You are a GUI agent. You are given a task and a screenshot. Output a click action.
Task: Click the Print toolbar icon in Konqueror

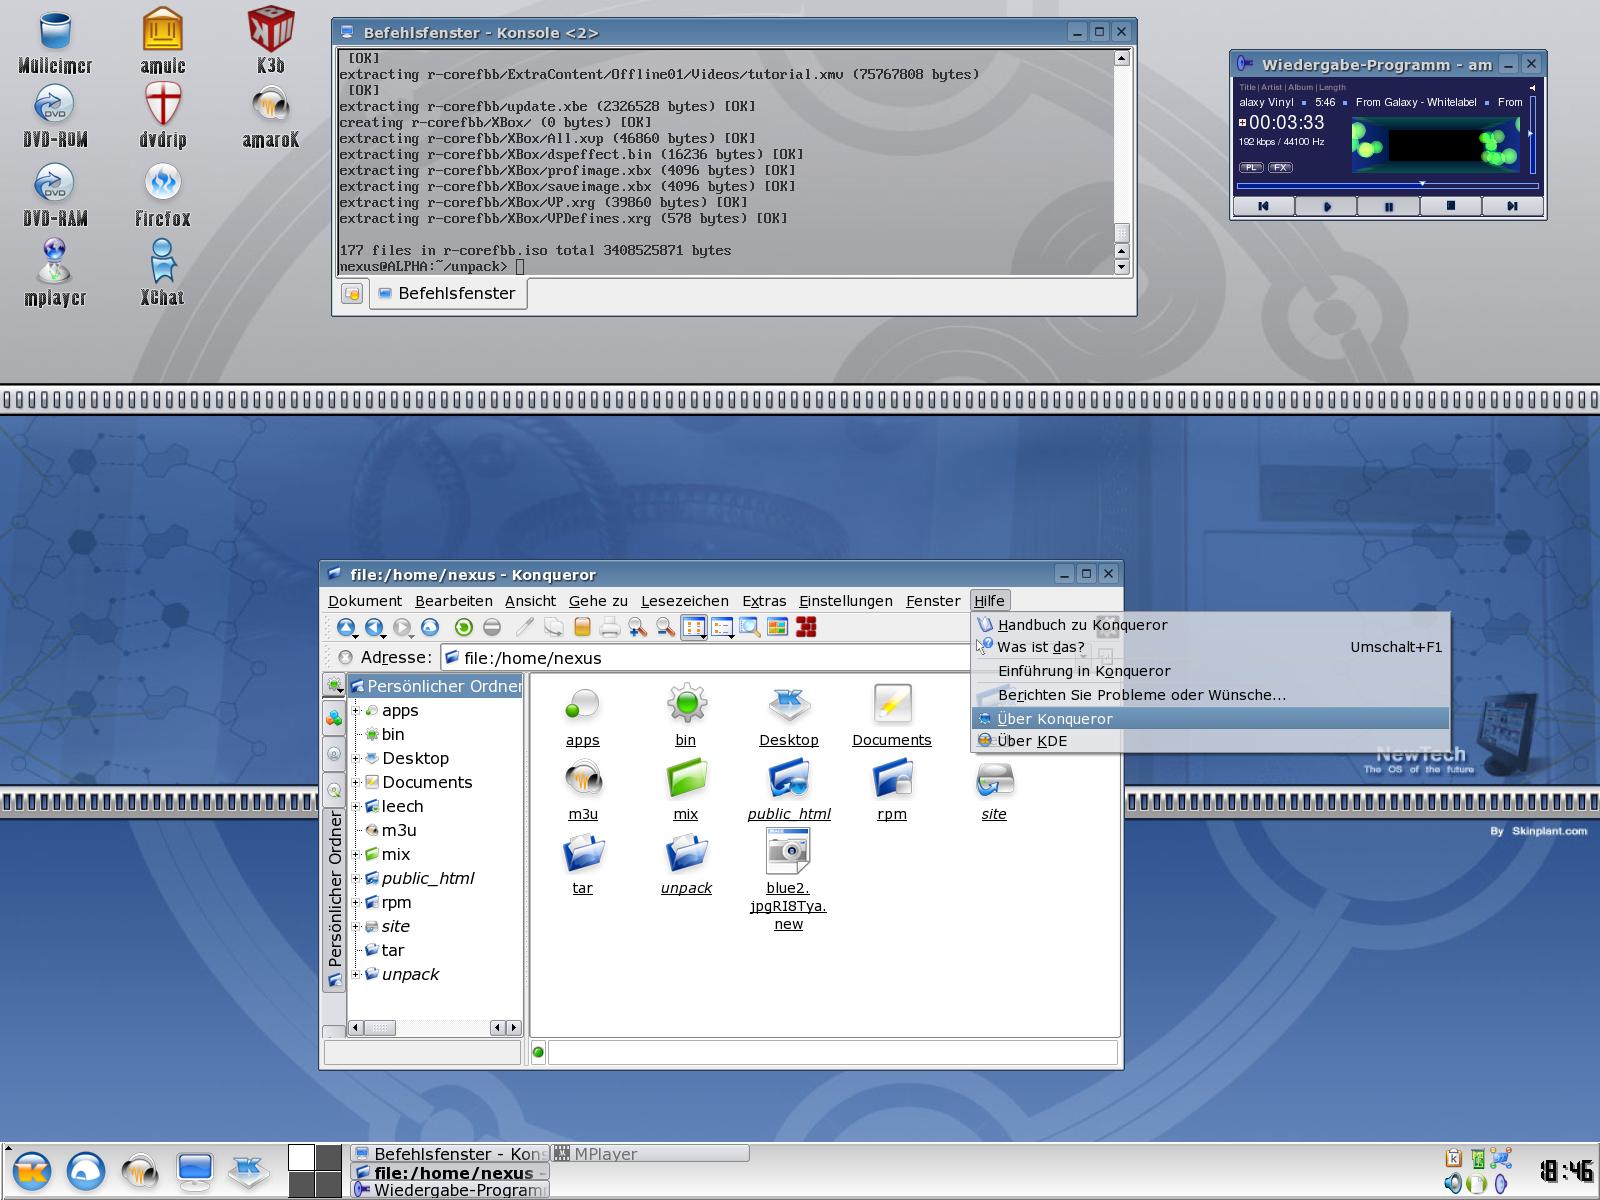[610, 627]
